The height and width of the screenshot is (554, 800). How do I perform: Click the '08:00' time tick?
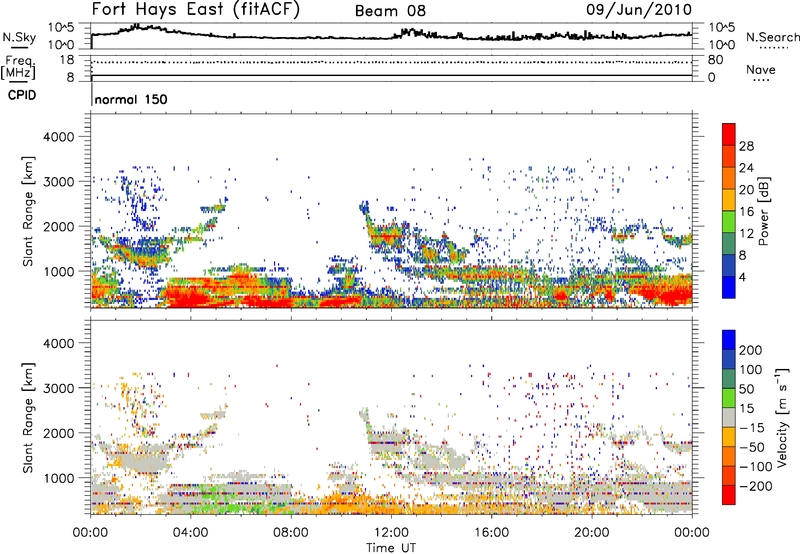pyautogui.click(x=291, y=533)
